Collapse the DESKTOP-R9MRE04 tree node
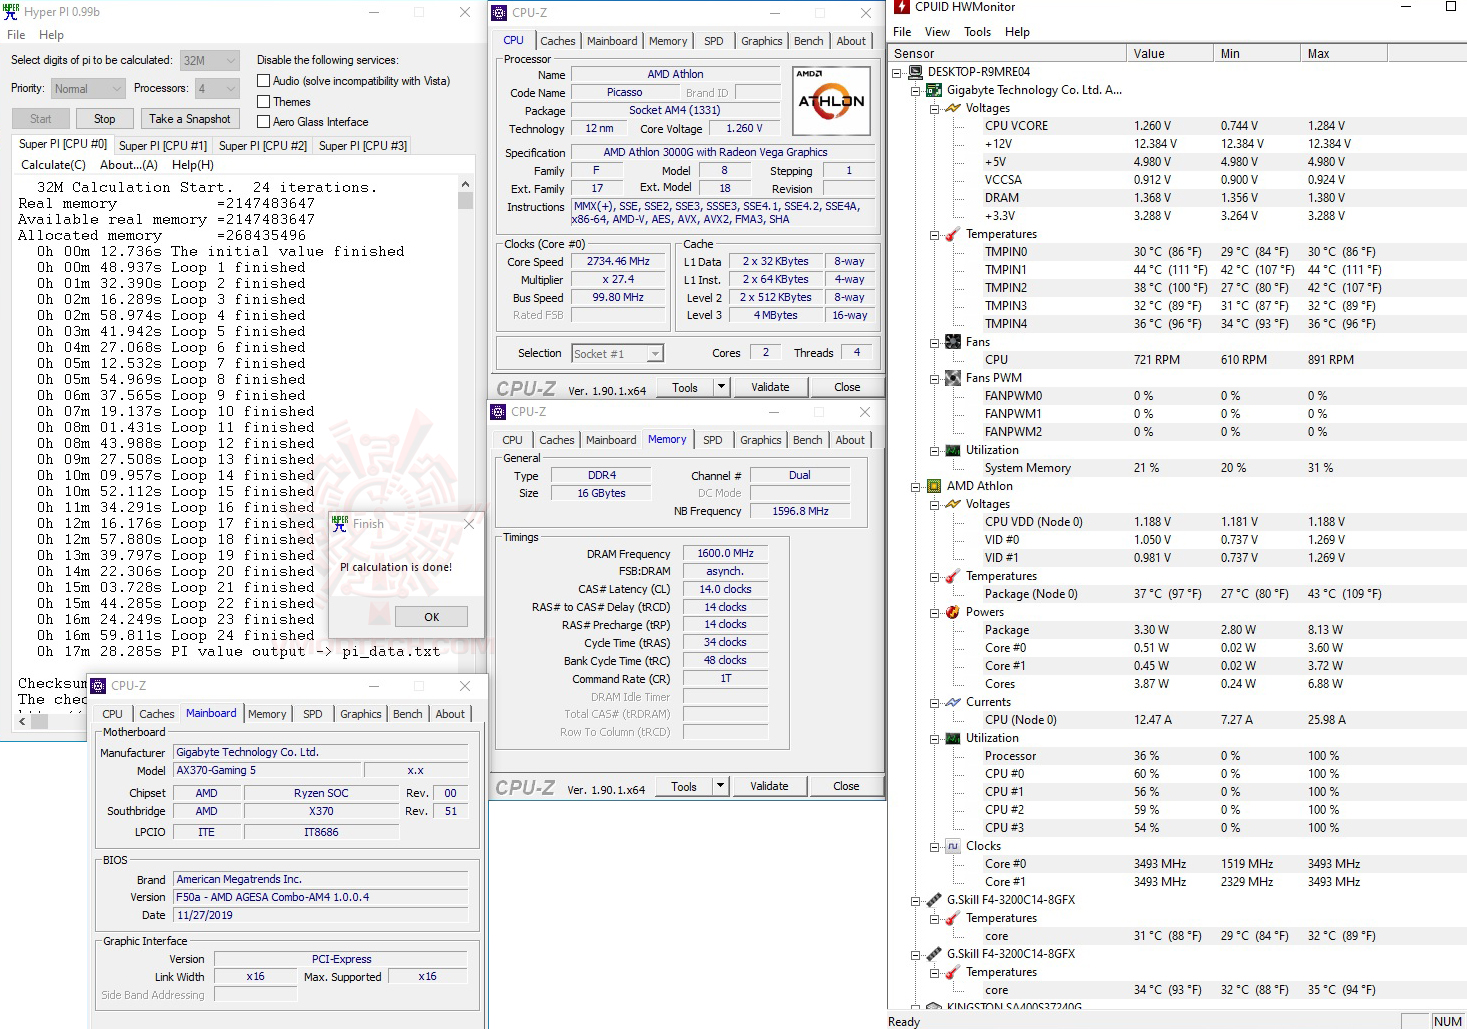Screen dimensions: 1467x1029 point(897,72)
